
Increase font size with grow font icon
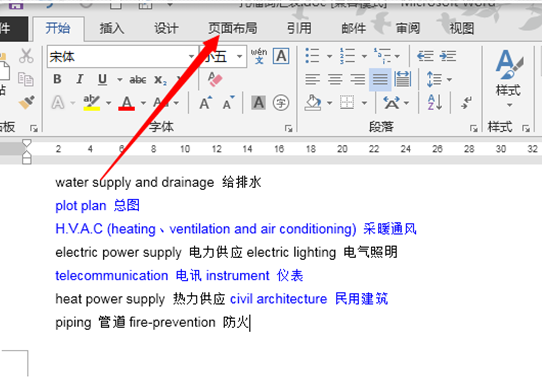[206, 103]
